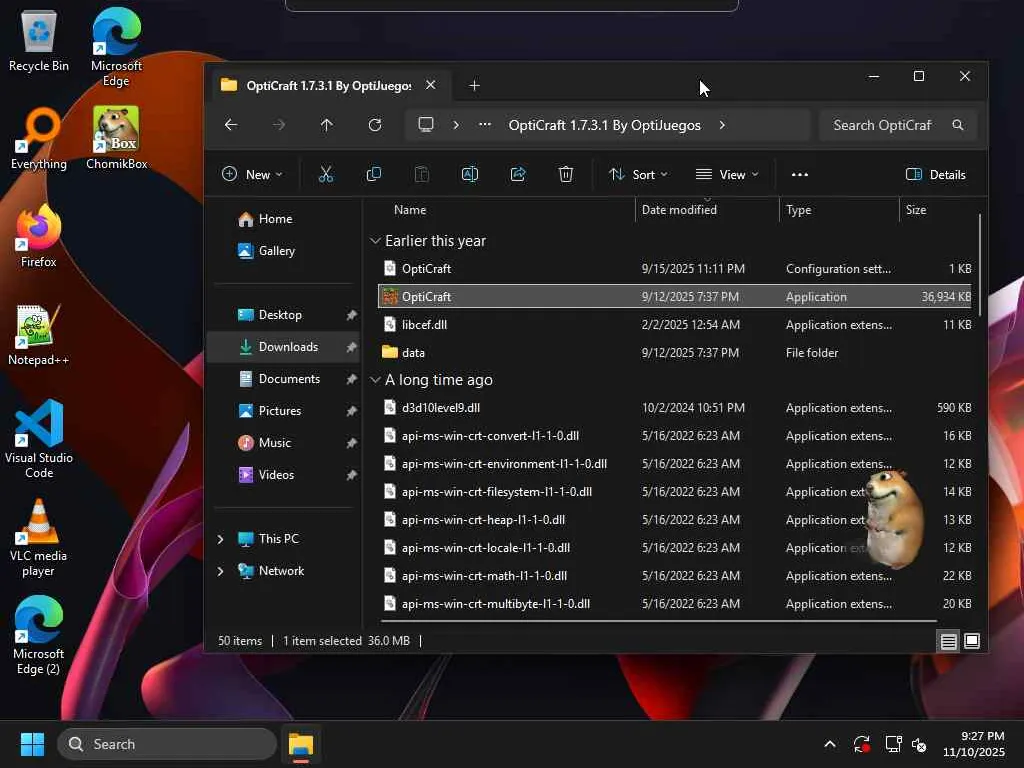Add a new File Explorer tab
The height and width of the screenshot is (768, 1024).
475,86
